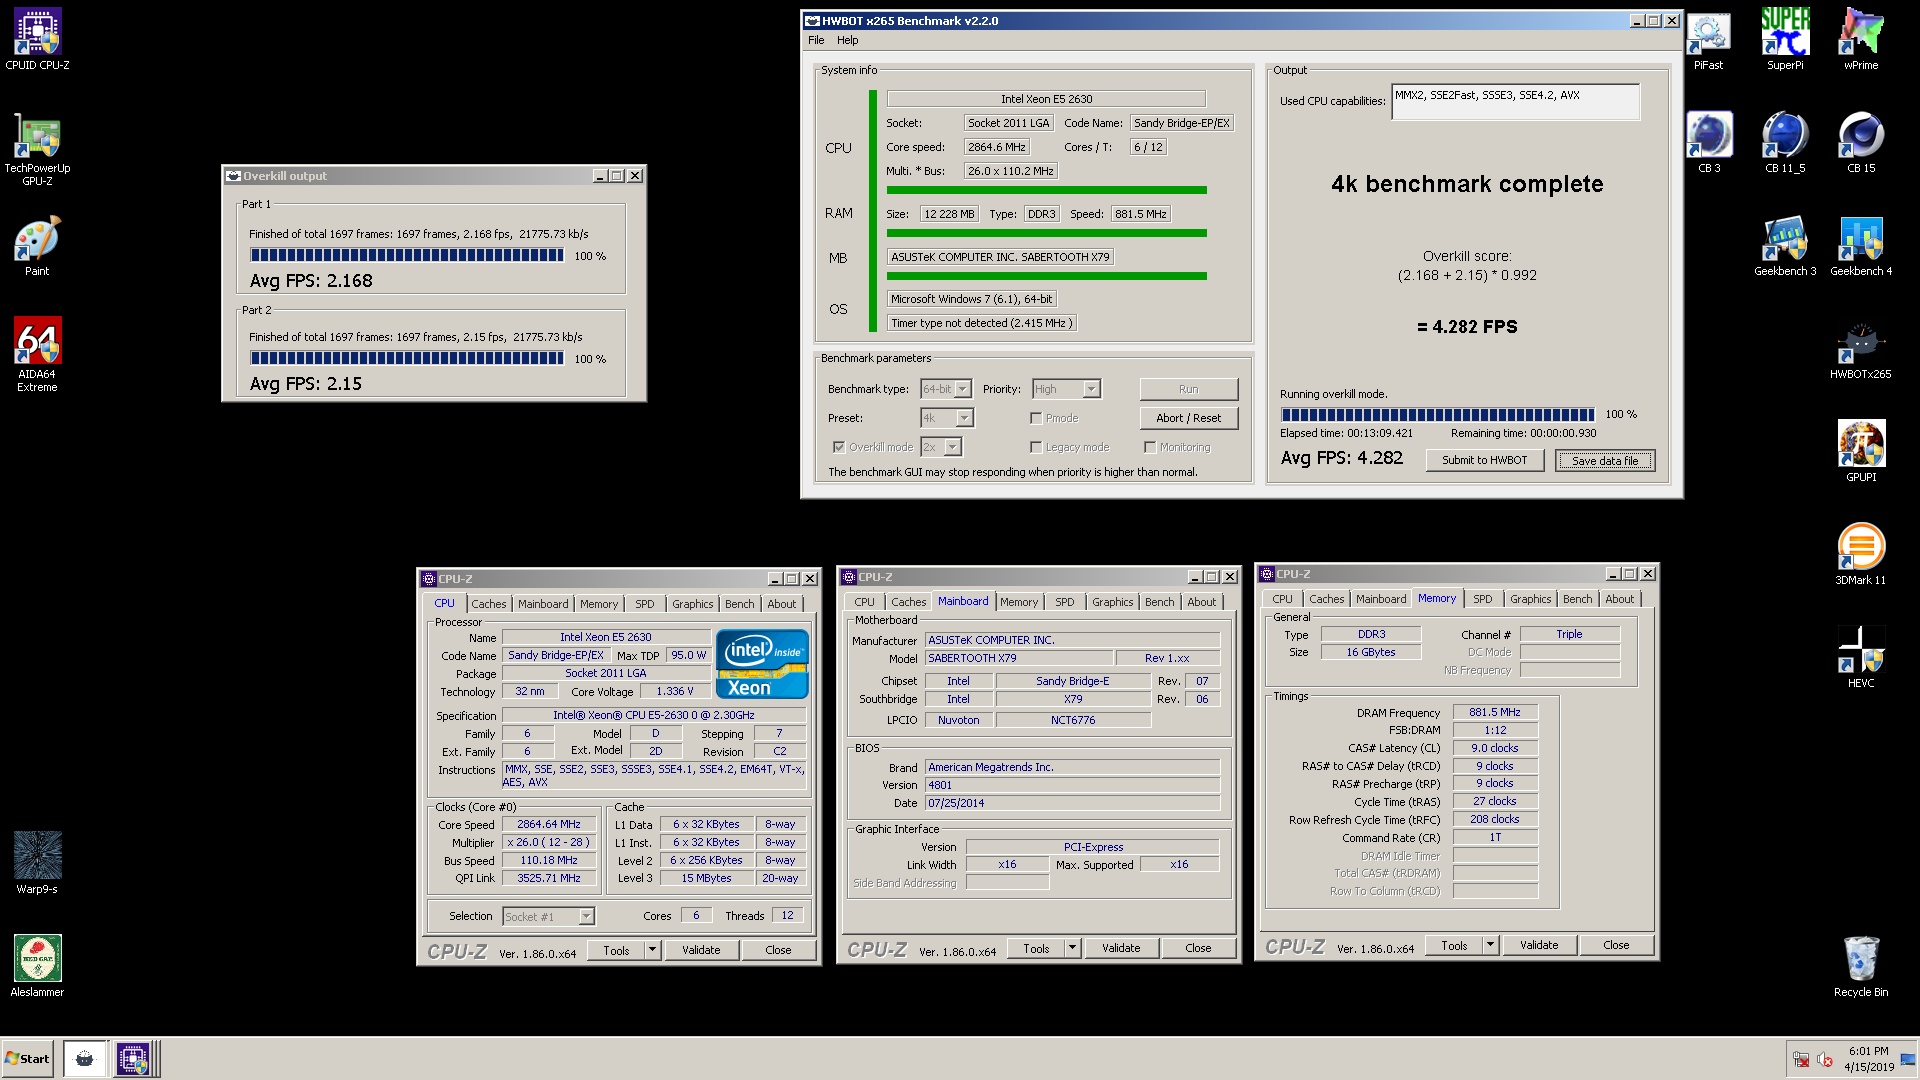Select the Warp9-s desktop icon
Screen dimensions: 1920x1080
click(x=37, y=863)
